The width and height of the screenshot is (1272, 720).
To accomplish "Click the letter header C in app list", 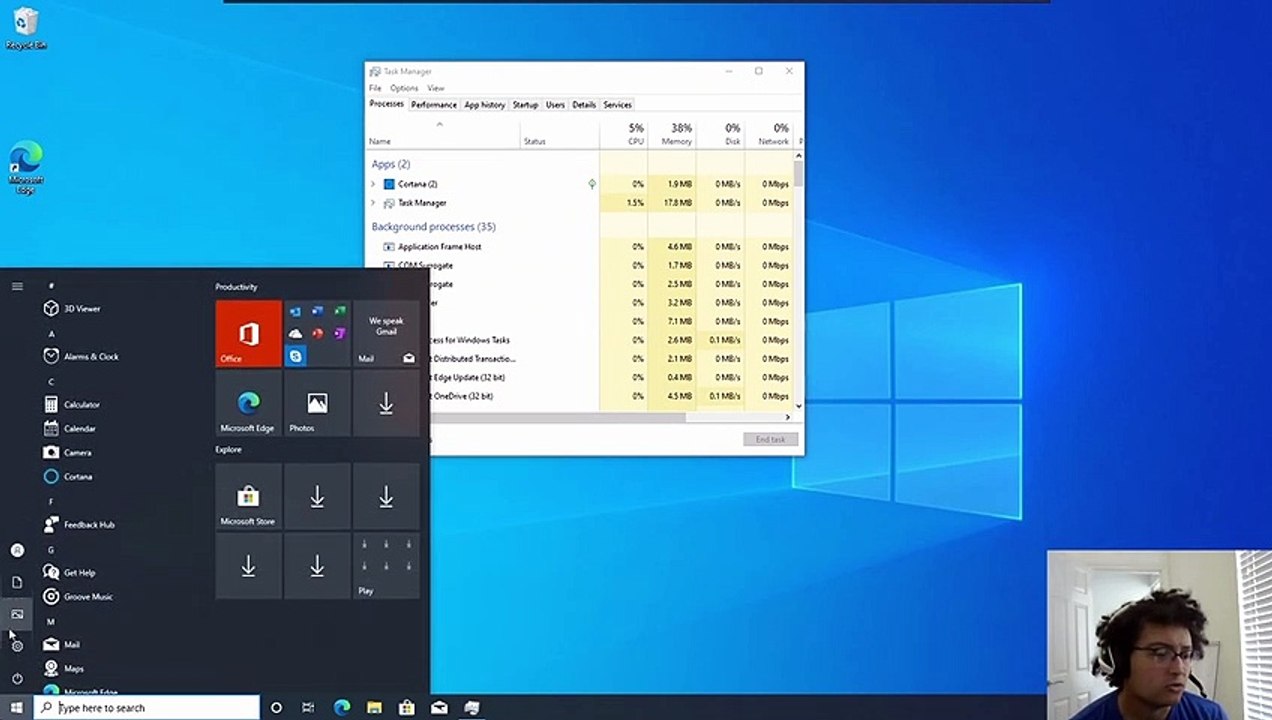I will (x=51, y=381).
